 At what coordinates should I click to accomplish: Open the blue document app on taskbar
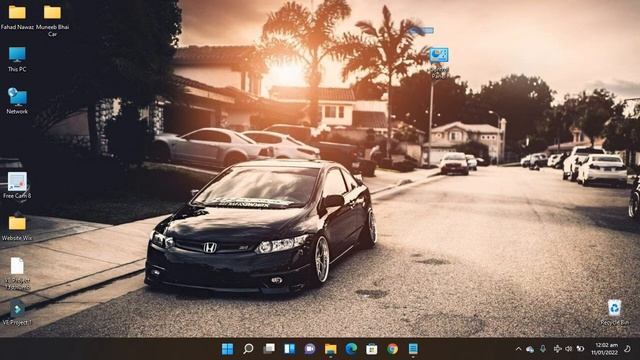point(413,349)
